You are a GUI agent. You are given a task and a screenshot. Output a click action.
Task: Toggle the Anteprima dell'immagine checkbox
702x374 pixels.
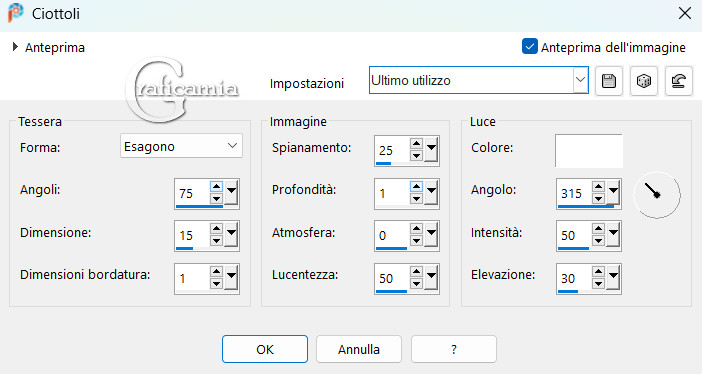pyautogui.click(x=530, y=47)
